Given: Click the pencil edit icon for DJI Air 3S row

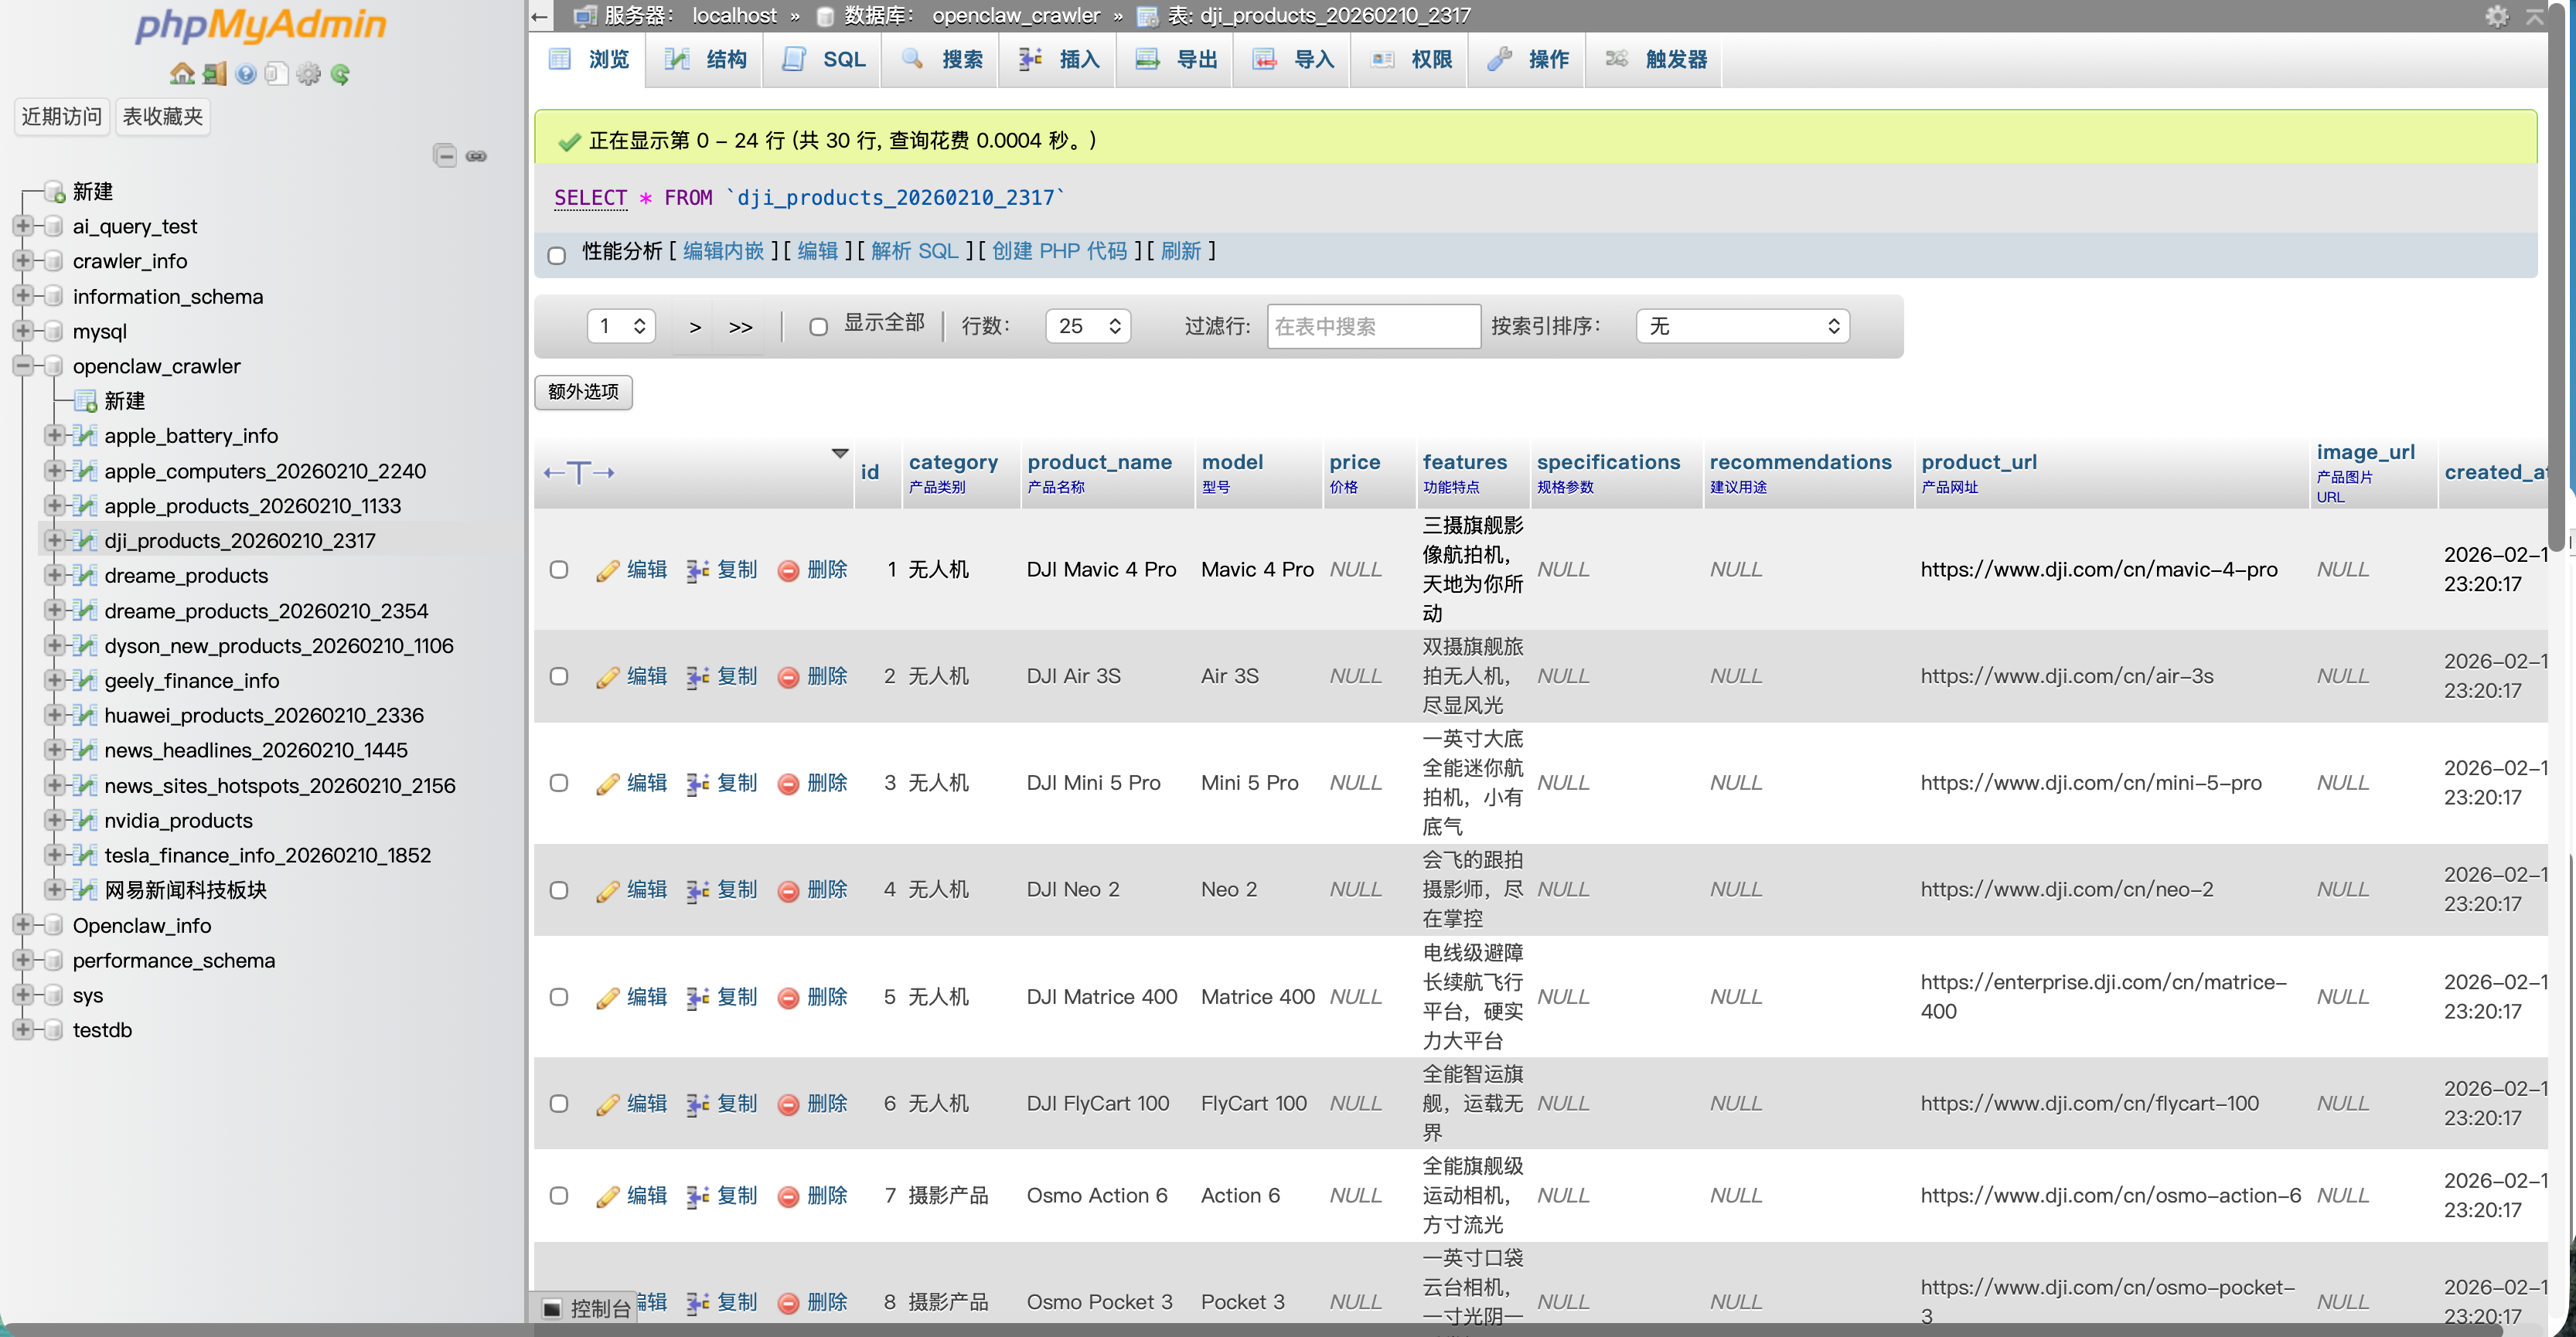Looking at the screenshot, I should pos(607,677).
